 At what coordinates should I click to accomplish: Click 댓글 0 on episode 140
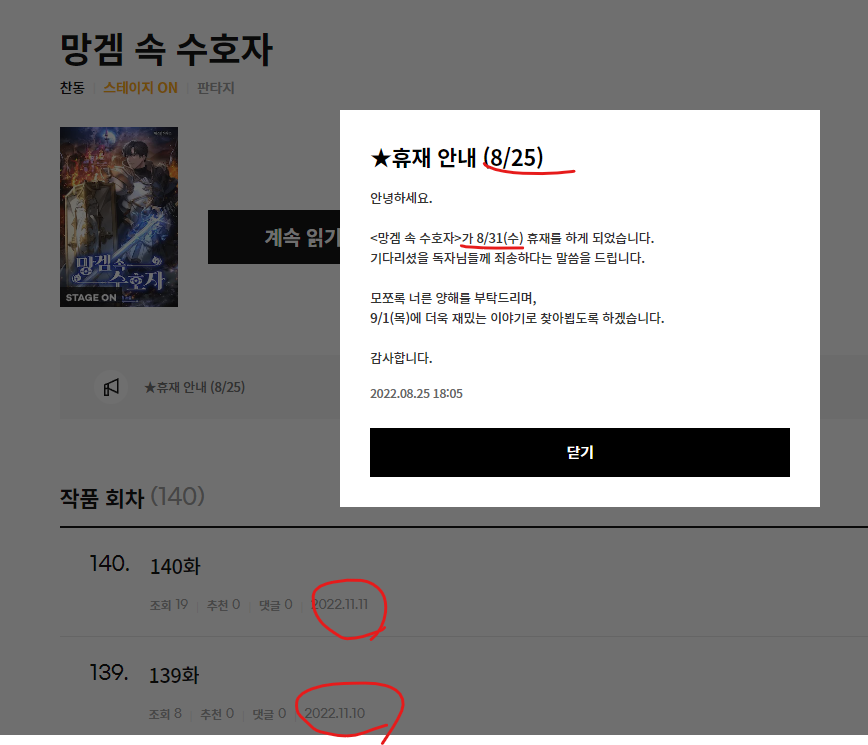(x=276, y=605)
